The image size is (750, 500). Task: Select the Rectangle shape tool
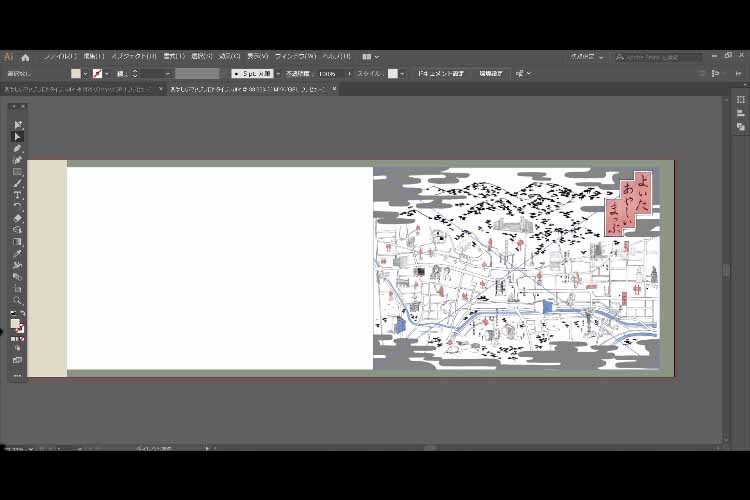pyautogui.click(x=18, y=172)
